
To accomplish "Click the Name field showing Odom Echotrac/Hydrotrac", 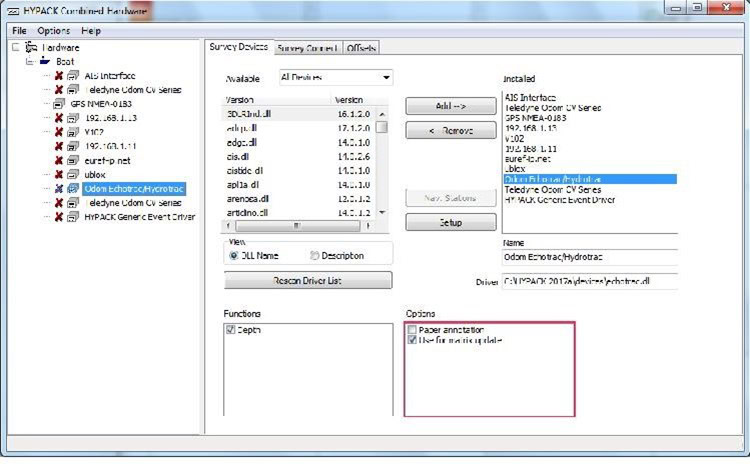I will (x=590, y=257).
